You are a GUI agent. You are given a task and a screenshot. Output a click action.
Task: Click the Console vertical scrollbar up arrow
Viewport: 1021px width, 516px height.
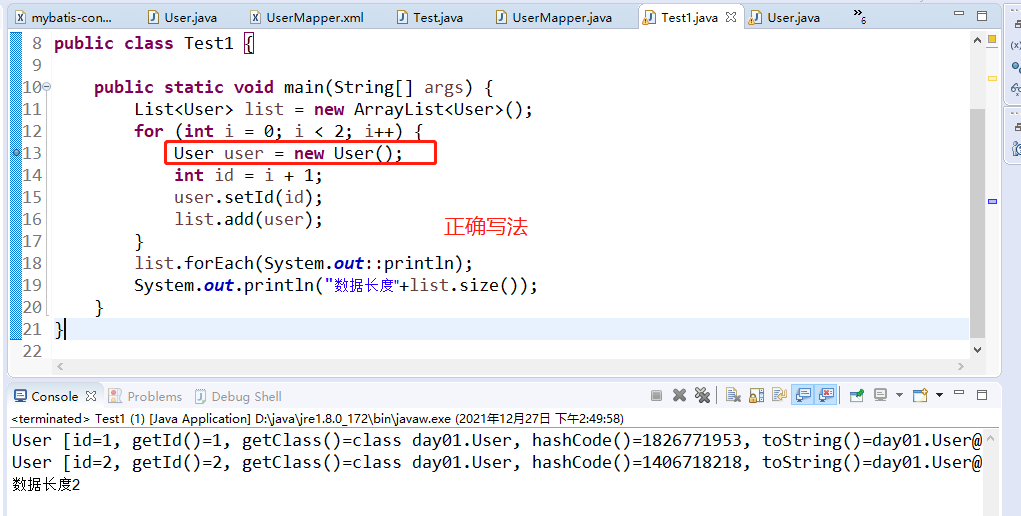pos(990,439)
